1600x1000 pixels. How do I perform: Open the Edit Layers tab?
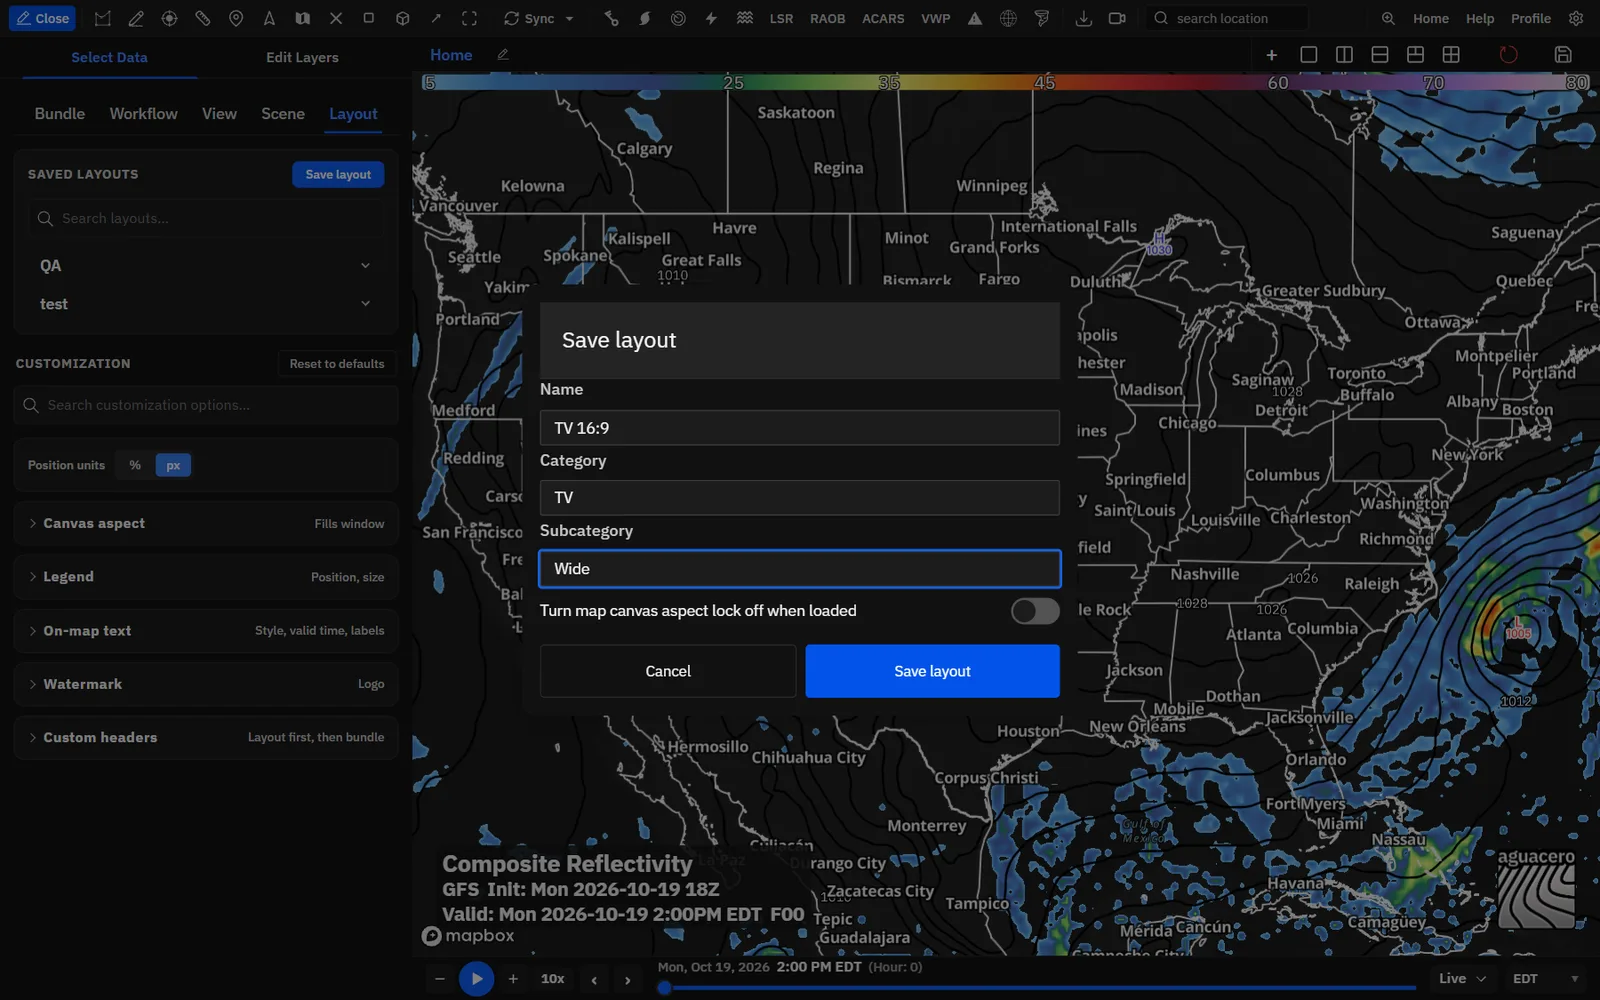click(x=302, y=58)
